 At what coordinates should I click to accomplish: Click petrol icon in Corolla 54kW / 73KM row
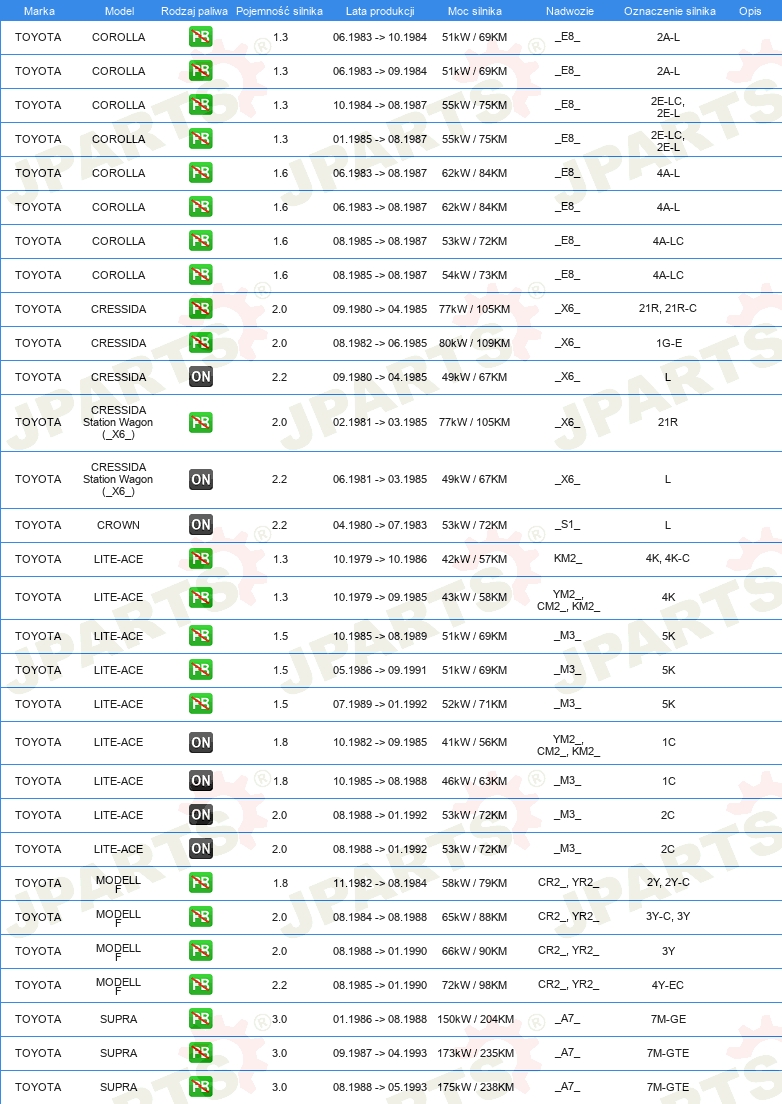tap(201, 275)
